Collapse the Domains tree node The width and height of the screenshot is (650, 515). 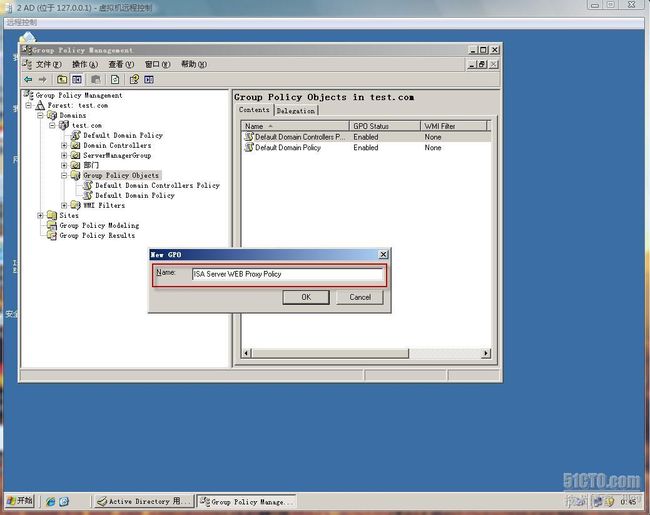pyautogui.click(x=40, y=115)
